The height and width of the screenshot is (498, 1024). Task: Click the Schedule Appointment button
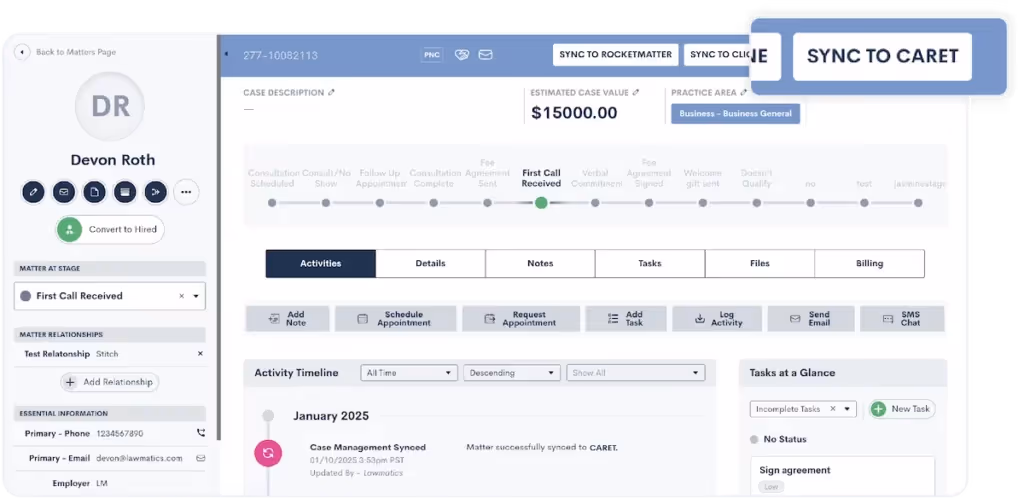(396, 319)
